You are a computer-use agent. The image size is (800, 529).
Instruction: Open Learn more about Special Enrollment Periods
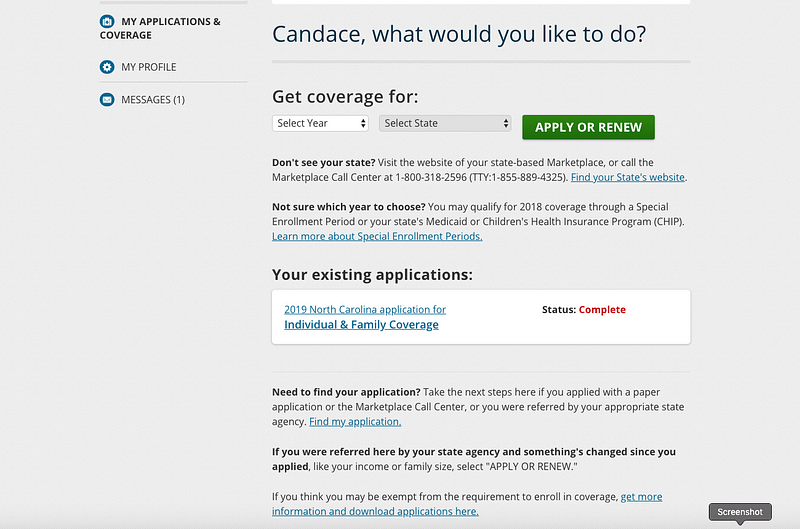377,236
